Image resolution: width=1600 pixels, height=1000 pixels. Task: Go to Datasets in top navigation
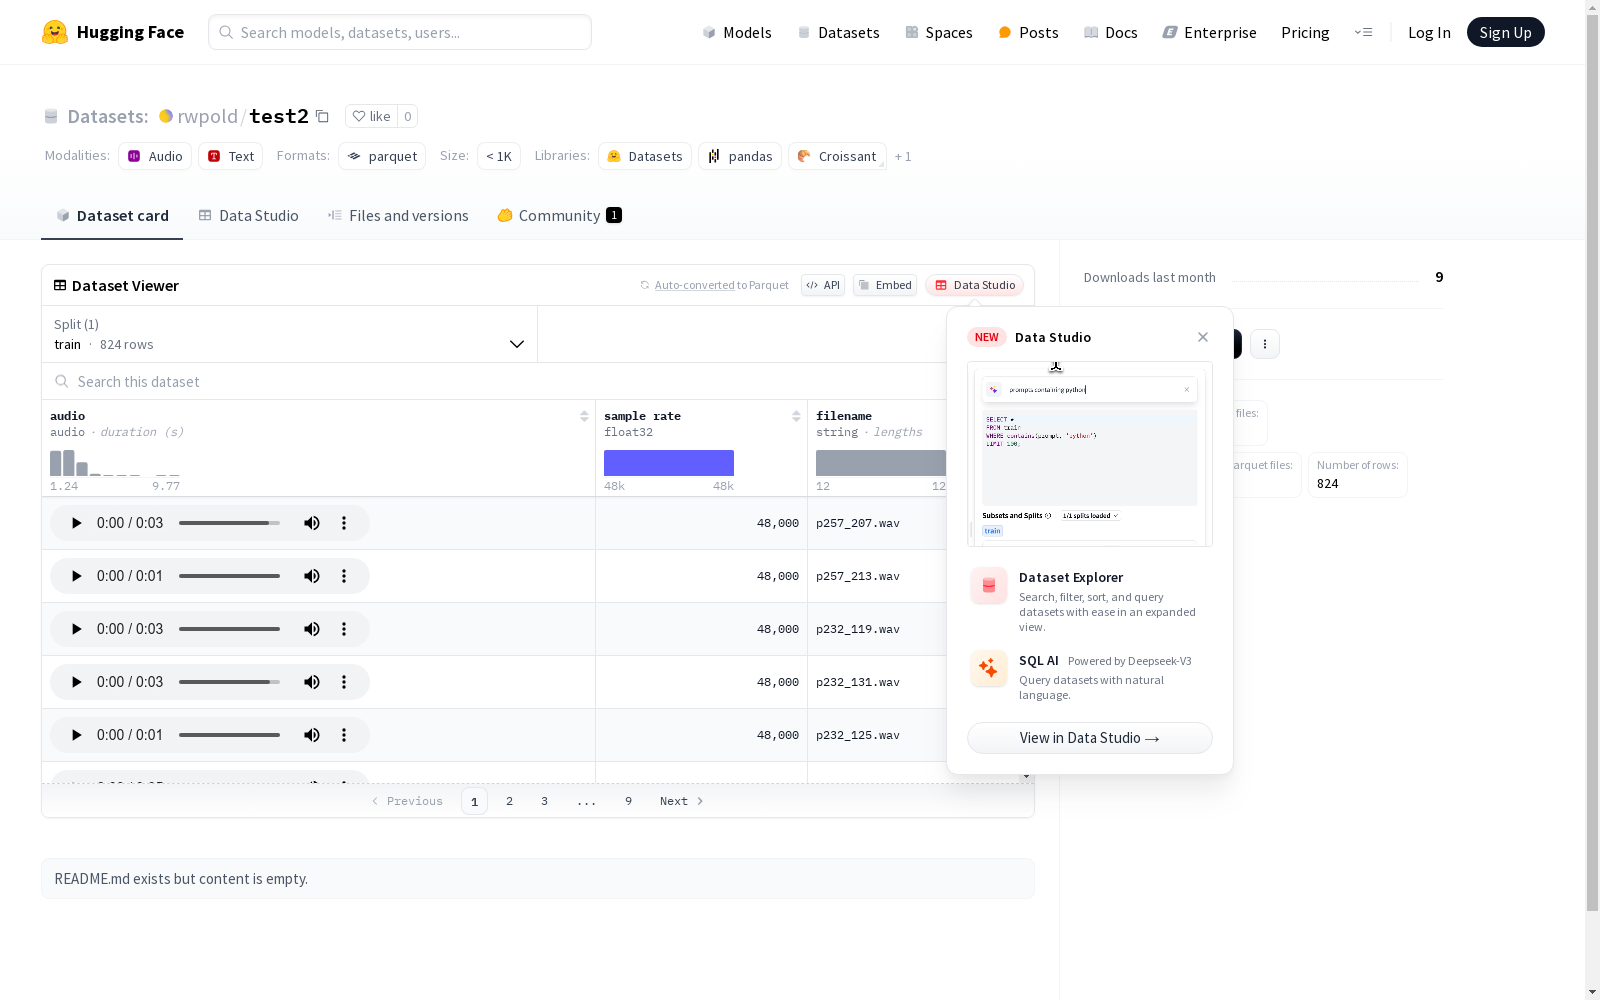[838, 32]
